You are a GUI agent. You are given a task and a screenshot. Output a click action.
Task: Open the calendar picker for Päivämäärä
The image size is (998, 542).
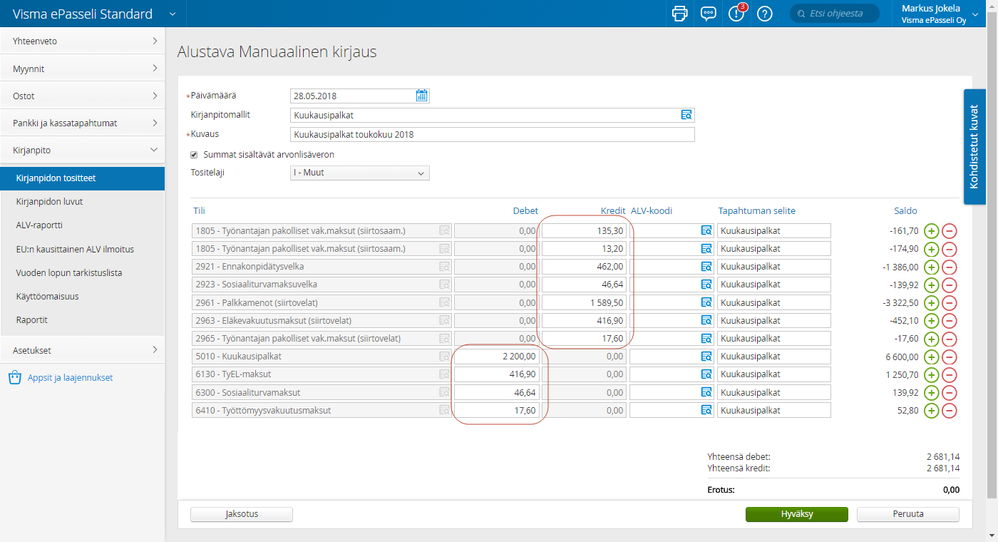pos(422,96)
